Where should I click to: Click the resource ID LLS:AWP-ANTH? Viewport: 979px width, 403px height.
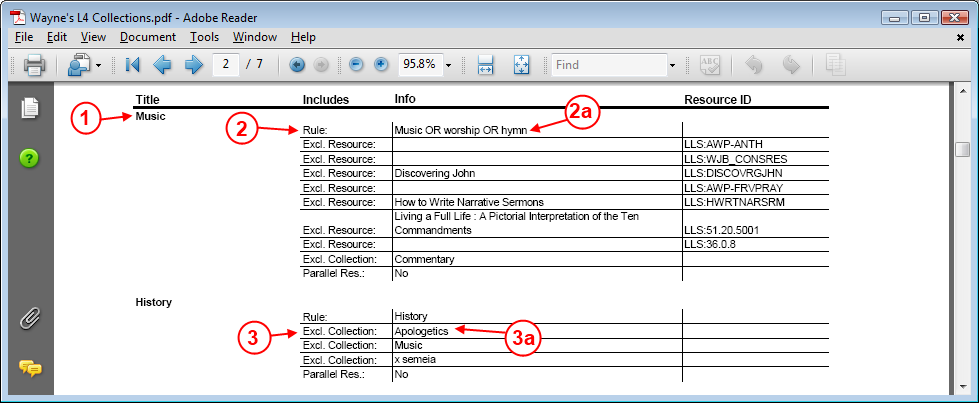(x=724, y=144)
